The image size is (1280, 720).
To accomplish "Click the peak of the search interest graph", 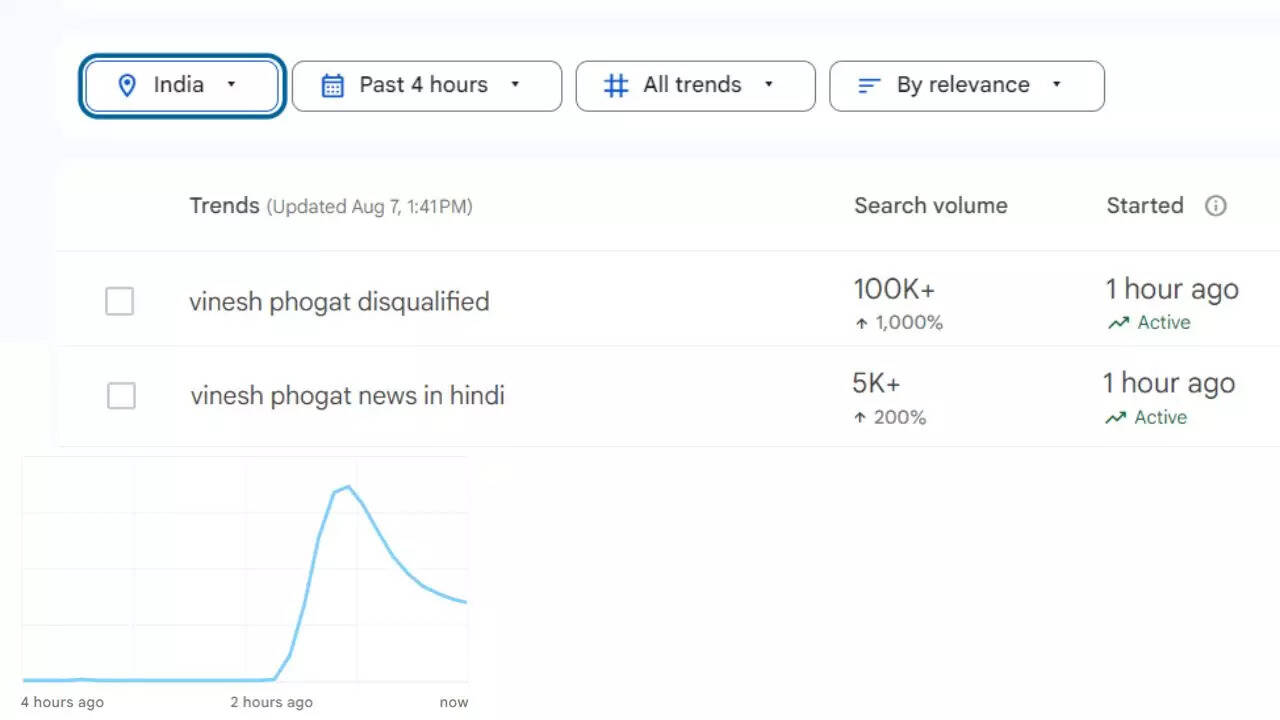I will (347, 487).
